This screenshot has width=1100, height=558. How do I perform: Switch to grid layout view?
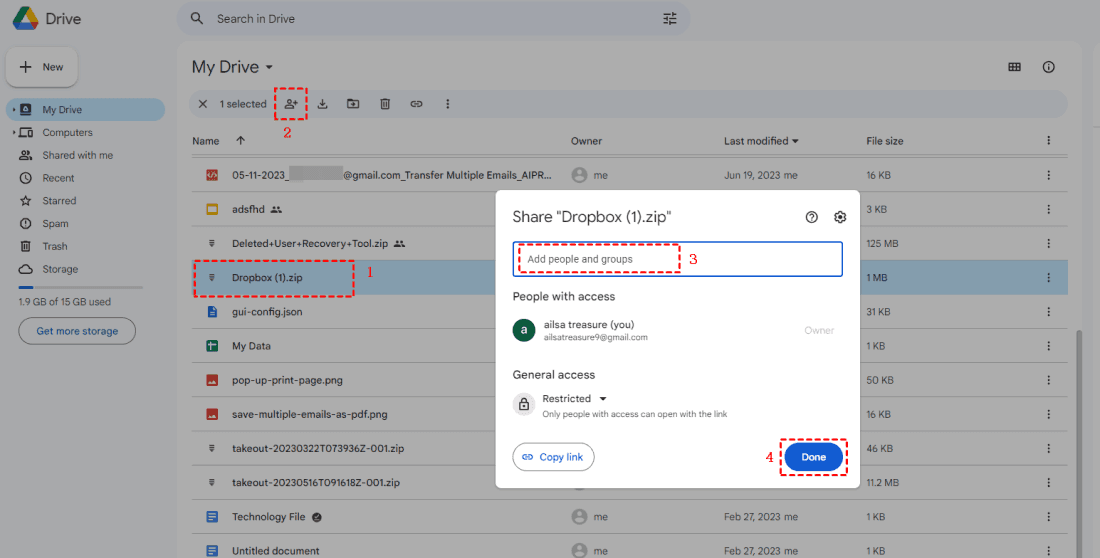[1014, 67]
